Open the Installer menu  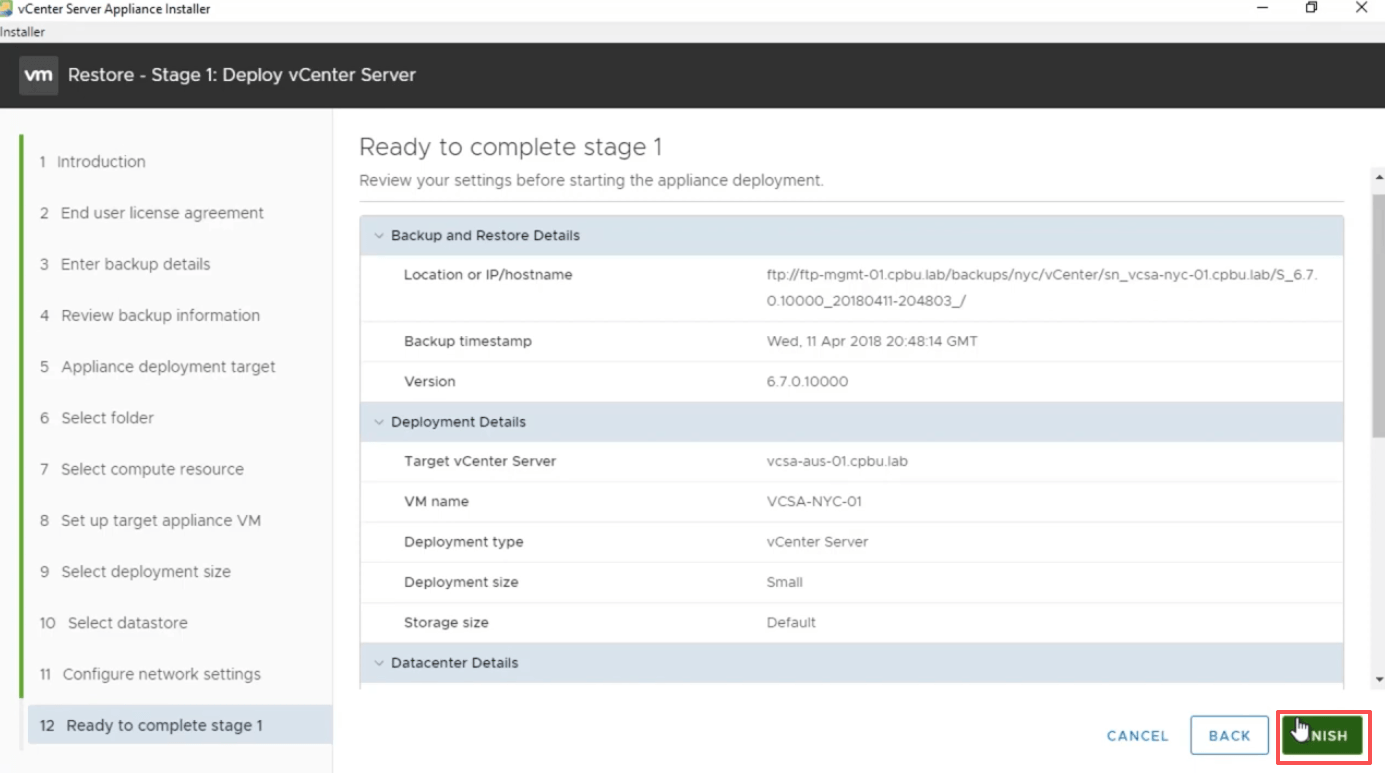23,32
